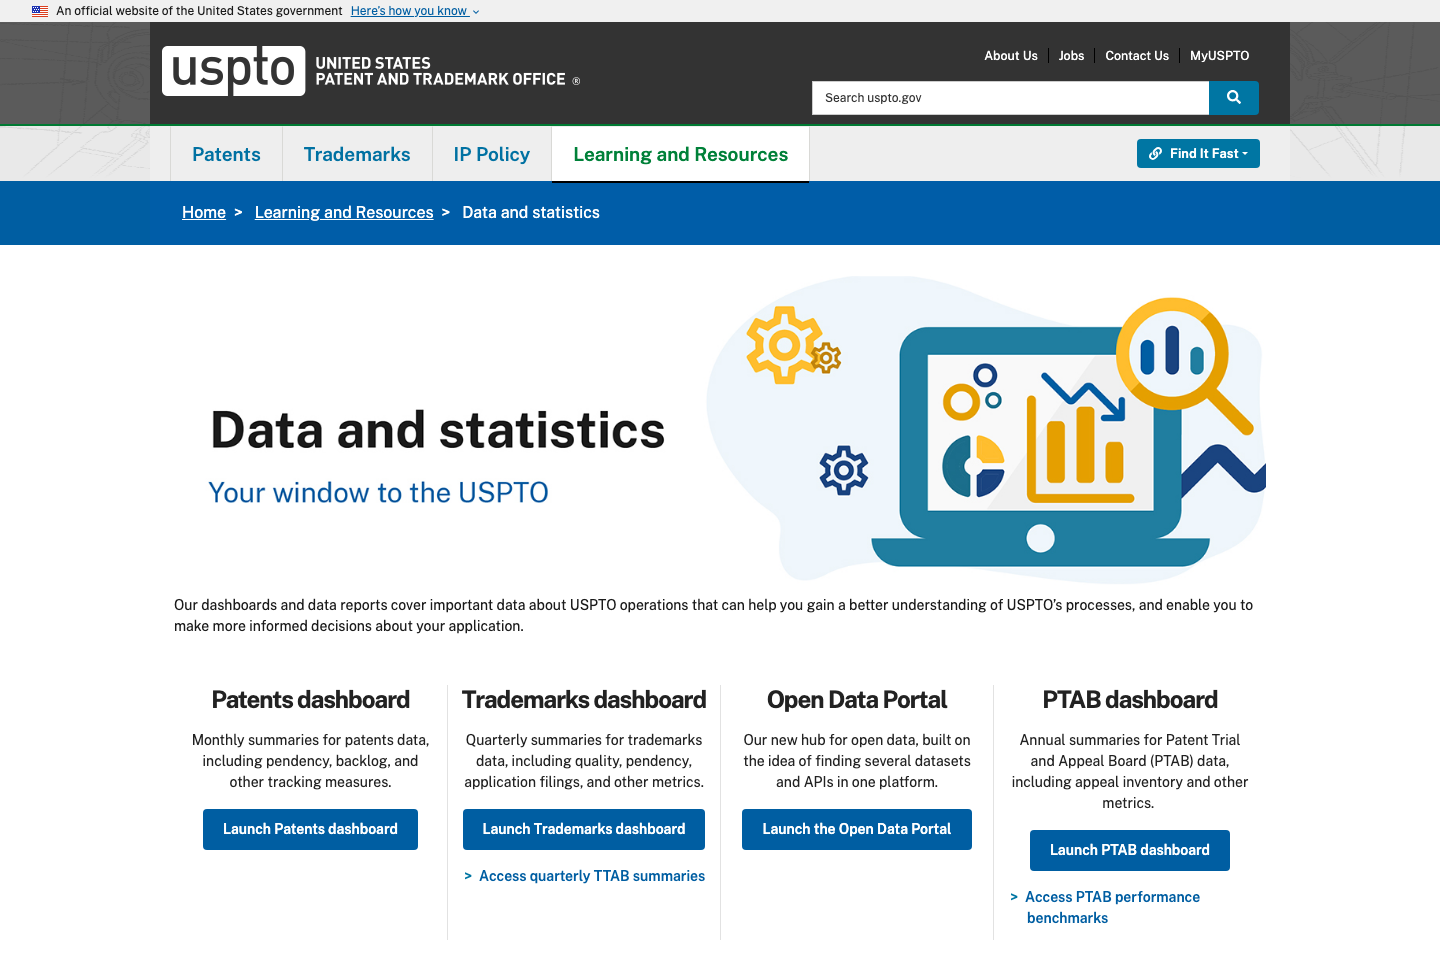The image size is (1440, 960).
Task: Open the Find It Fast dropdown
Action: point(1198,153)
